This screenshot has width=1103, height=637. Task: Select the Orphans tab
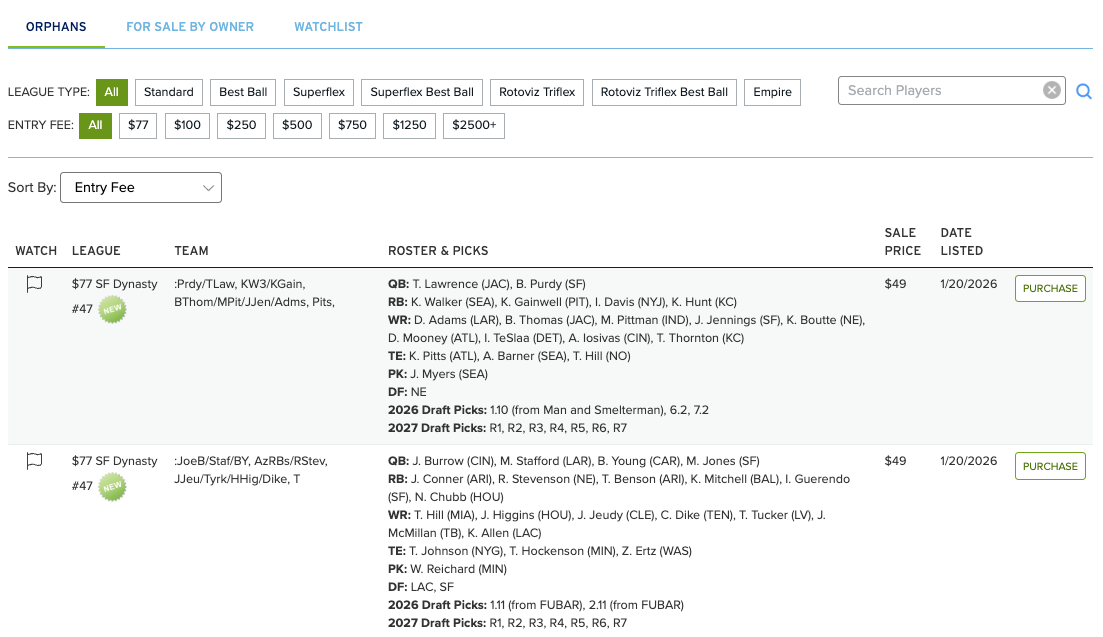tap(56, 27)
